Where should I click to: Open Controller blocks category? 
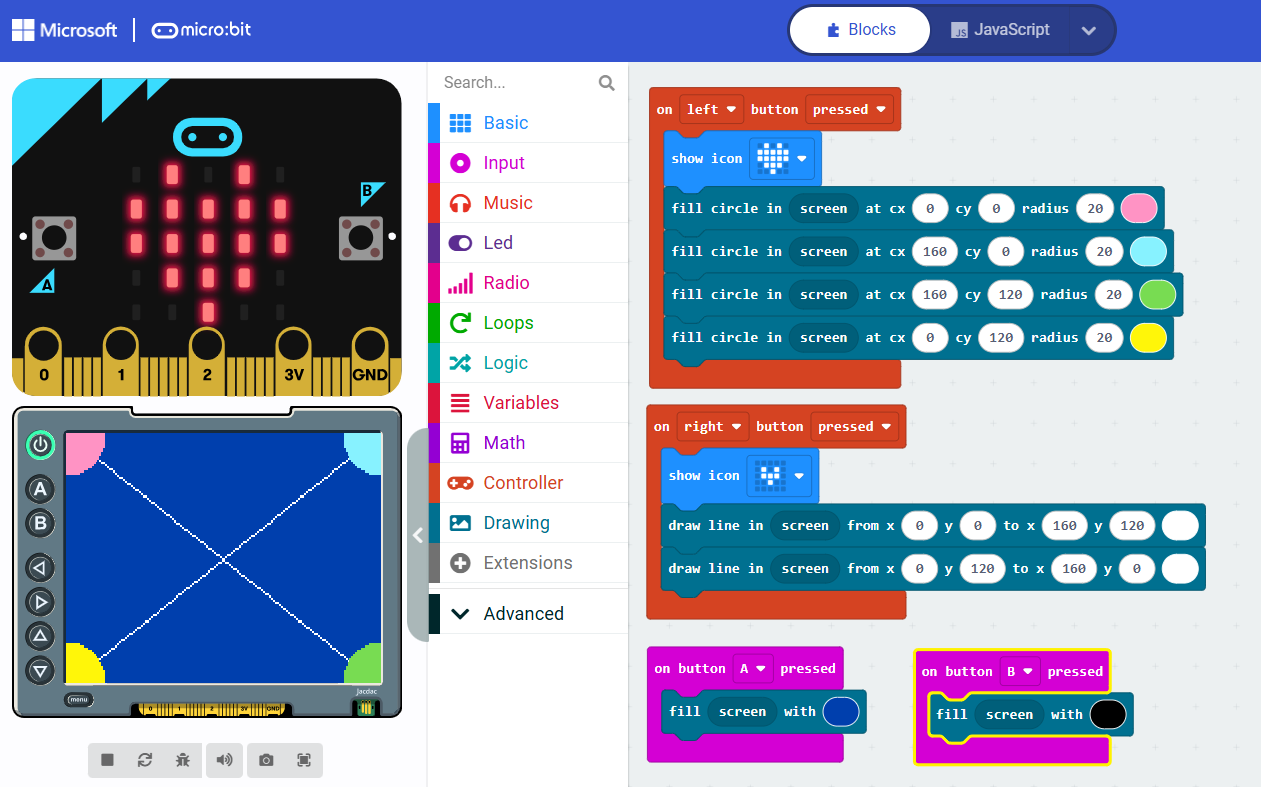coord(528,483)
